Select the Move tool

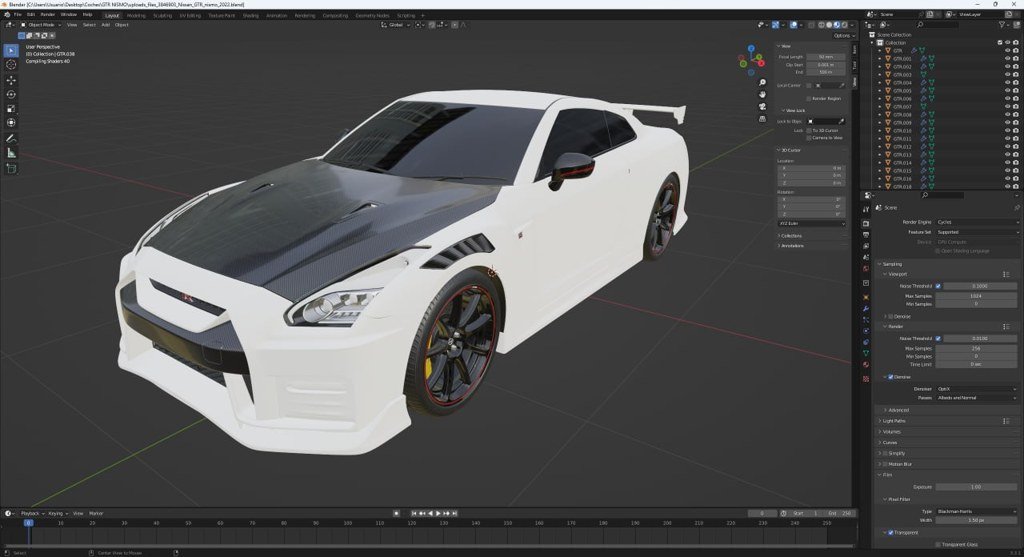pos(11,80)
